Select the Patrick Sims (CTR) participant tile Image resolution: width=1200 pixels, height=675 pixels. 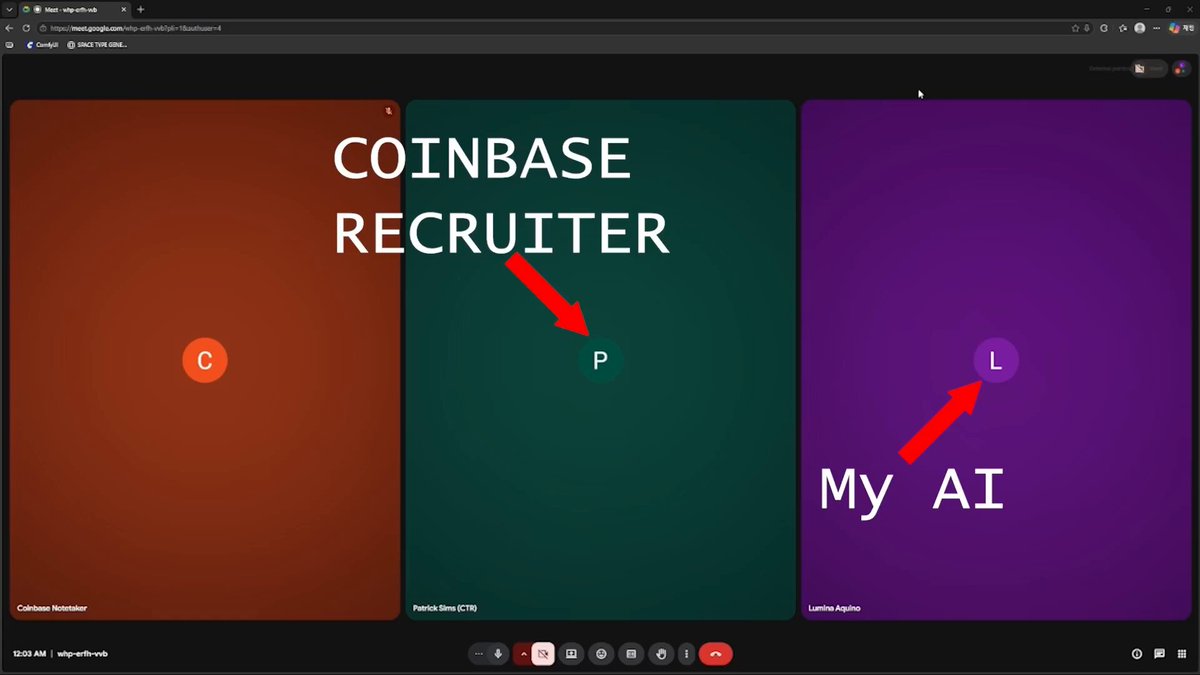pos(600,360)
